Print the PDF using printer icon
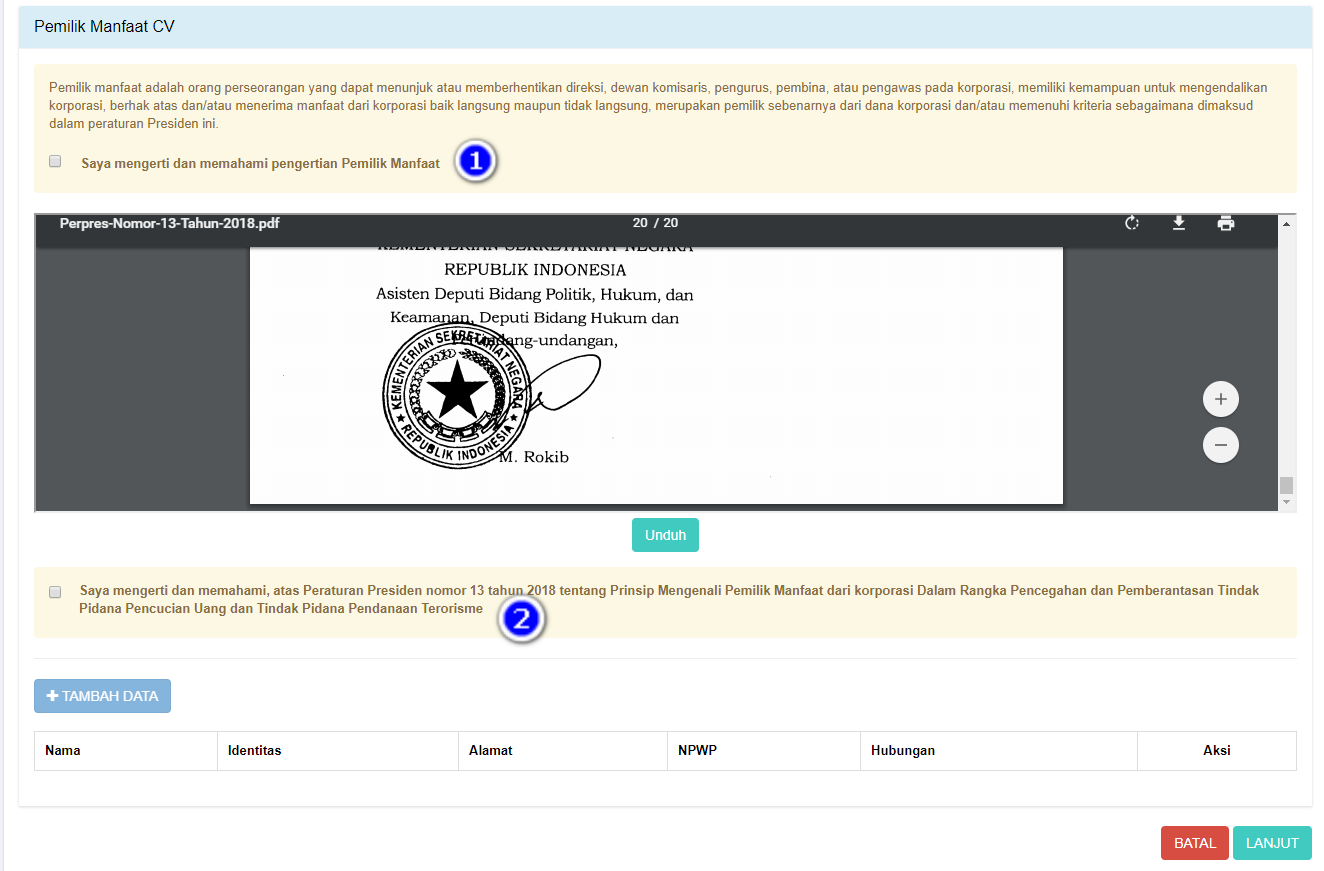This screenshot has width=1324, height=871. (1225, 223)
